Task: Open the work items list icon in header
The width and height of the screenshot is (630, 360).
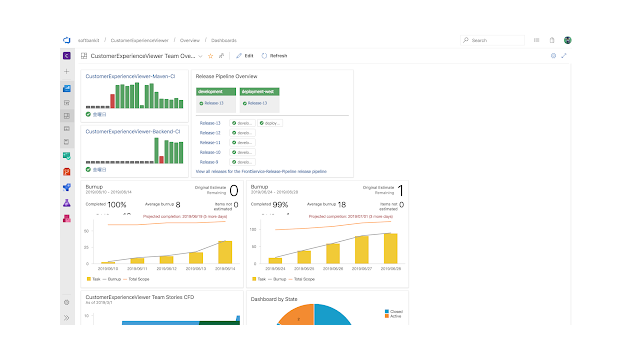Action: 536,40
